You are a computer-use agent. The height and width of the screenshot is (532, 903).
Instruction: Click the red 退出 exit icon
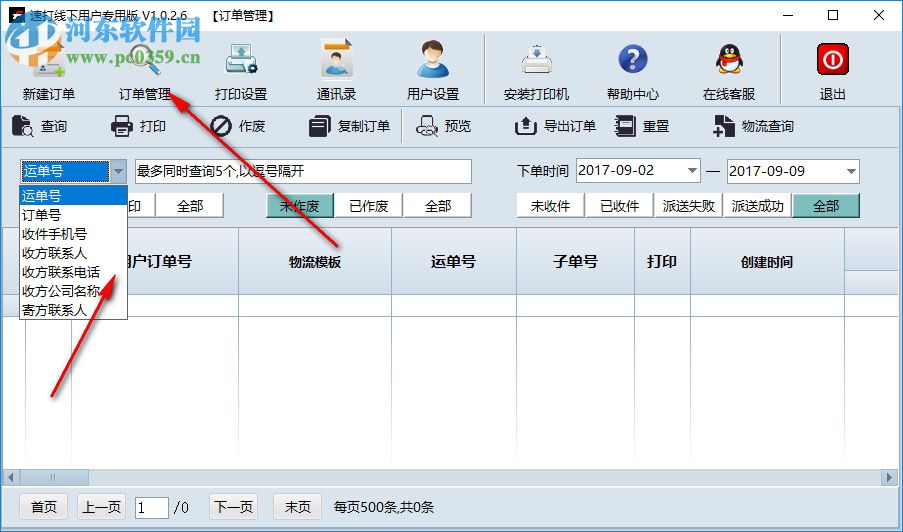click(x=833, y=59)
